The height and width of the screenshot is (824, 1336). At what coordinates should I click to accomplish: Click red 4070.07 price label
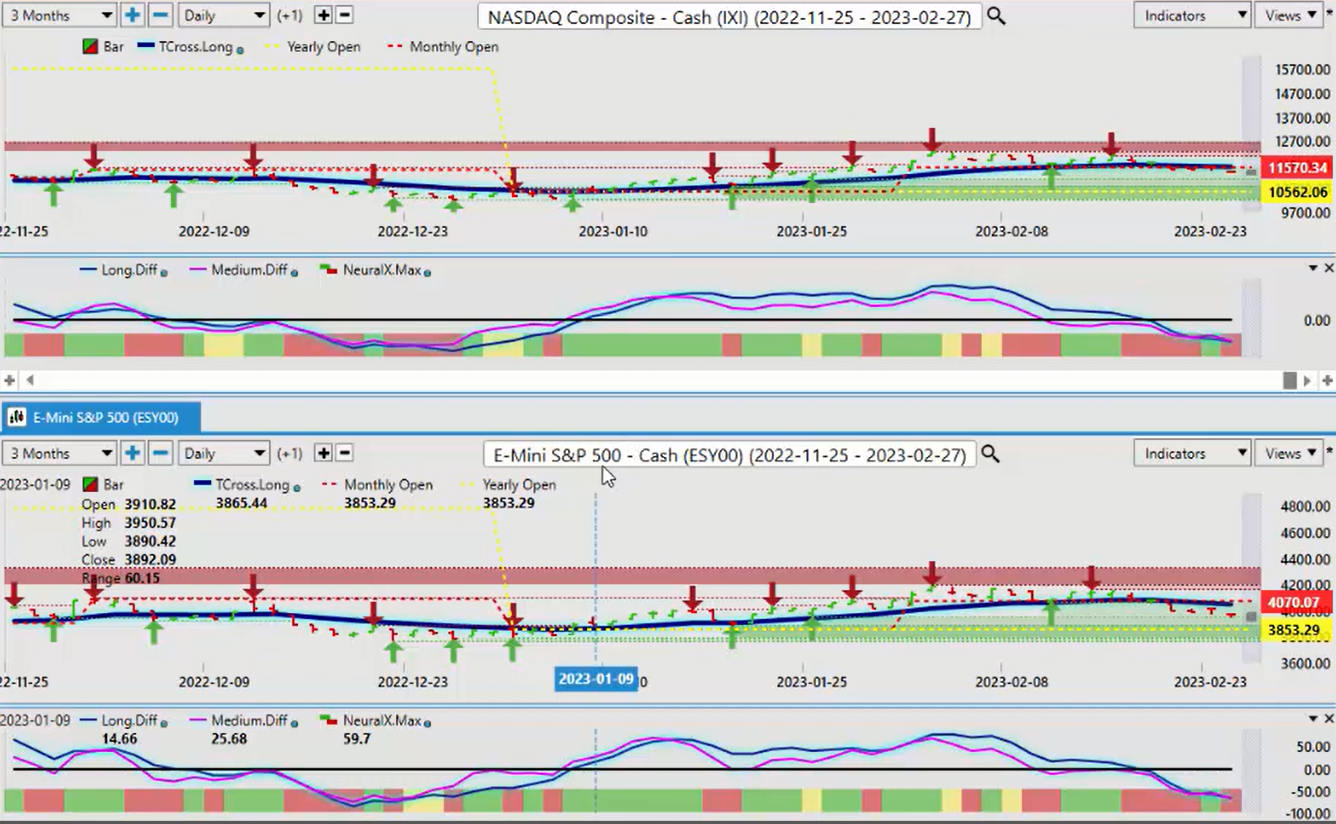coord(1298,603)
